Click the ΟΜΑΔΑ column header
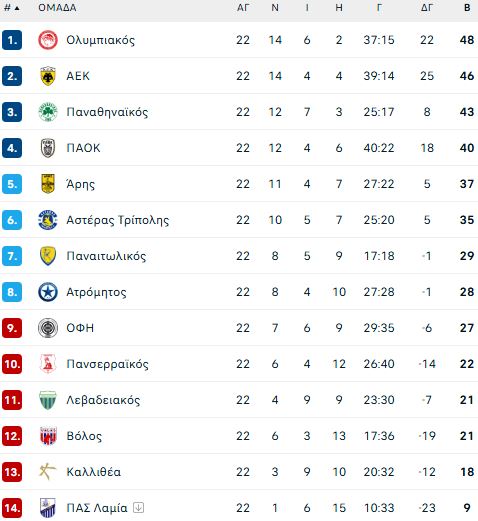Image resolution: width=478 pixels, height=521 pixels. pos(57,8)
